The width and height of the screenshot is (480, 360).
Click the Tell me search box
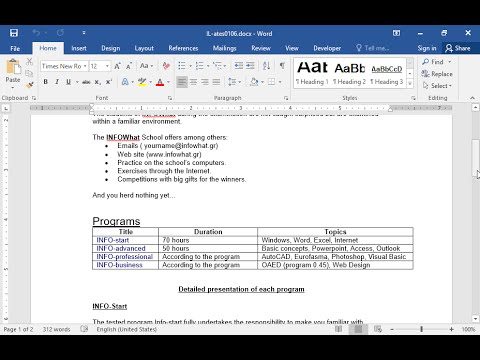[373, 48]
